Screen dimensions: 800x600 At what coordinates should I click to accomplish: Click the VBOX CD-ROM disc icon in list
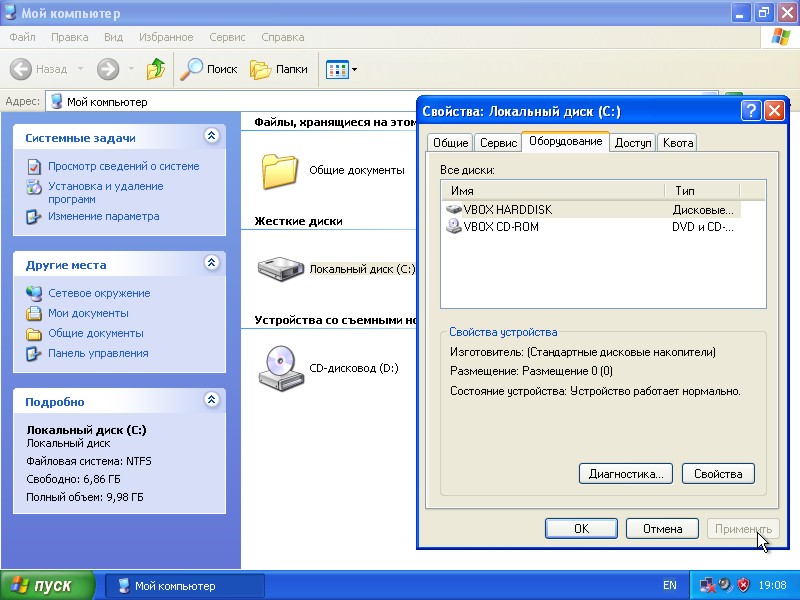pos(453,227)
